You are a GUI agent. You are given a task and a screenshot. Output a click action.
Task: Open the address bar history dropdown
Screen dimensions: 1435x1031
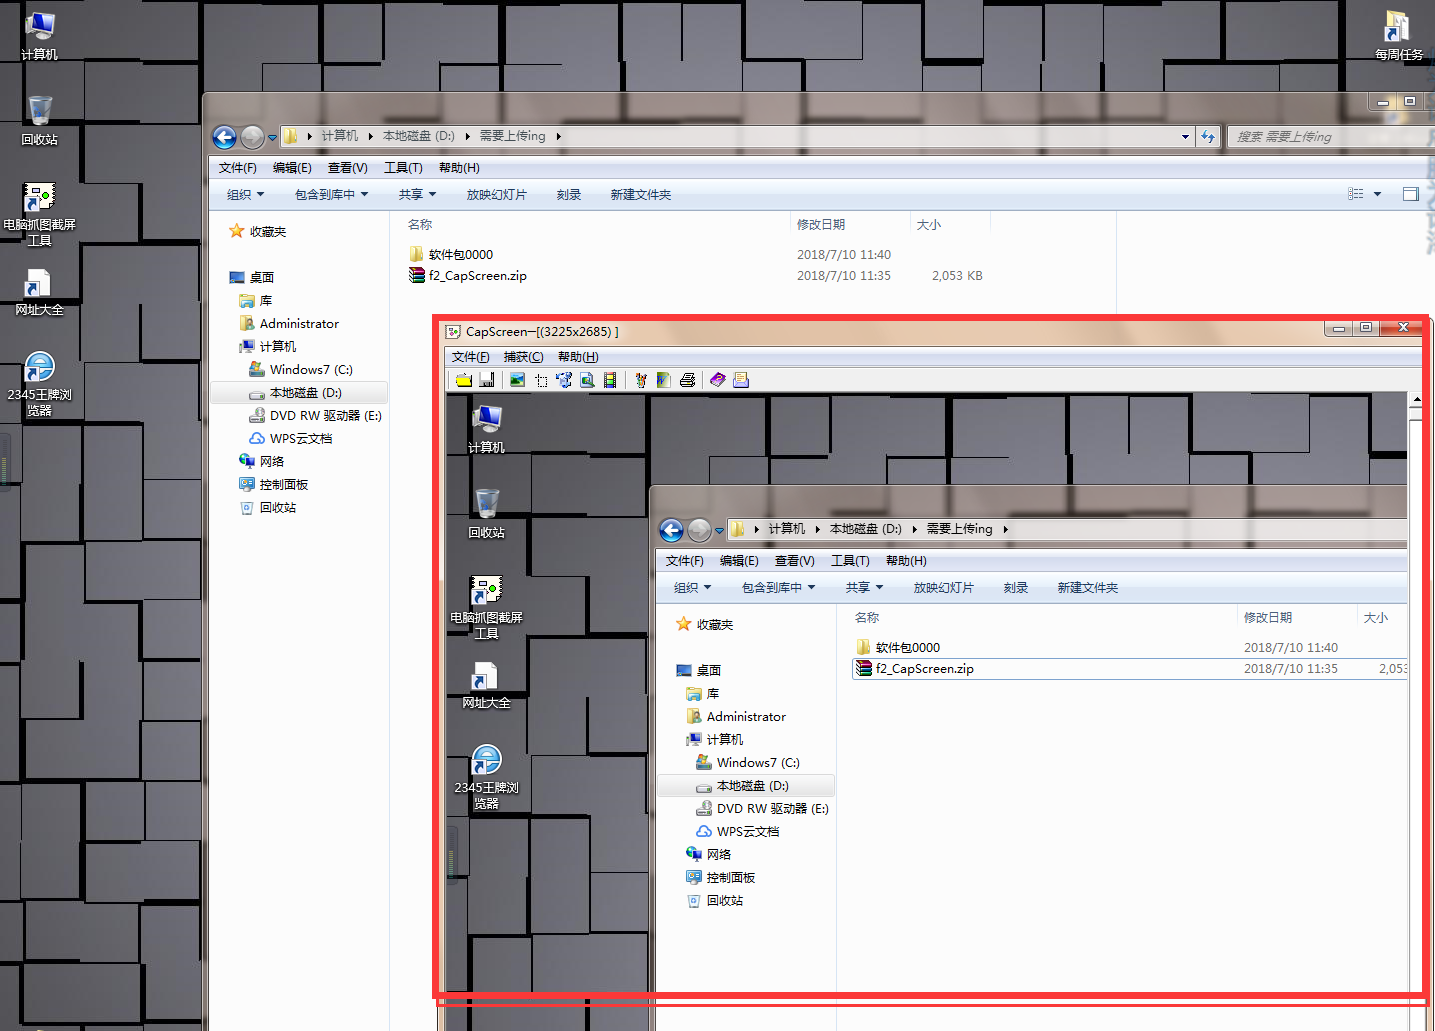tap(1185, 137)
